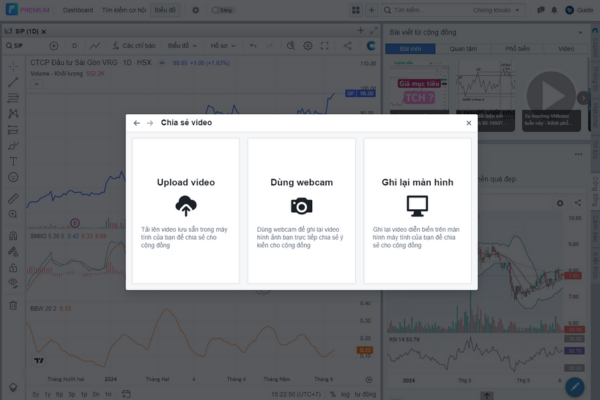Open the Dashboard menu item
This screenshot has height=400, width=600.
(x=78, y=10)
